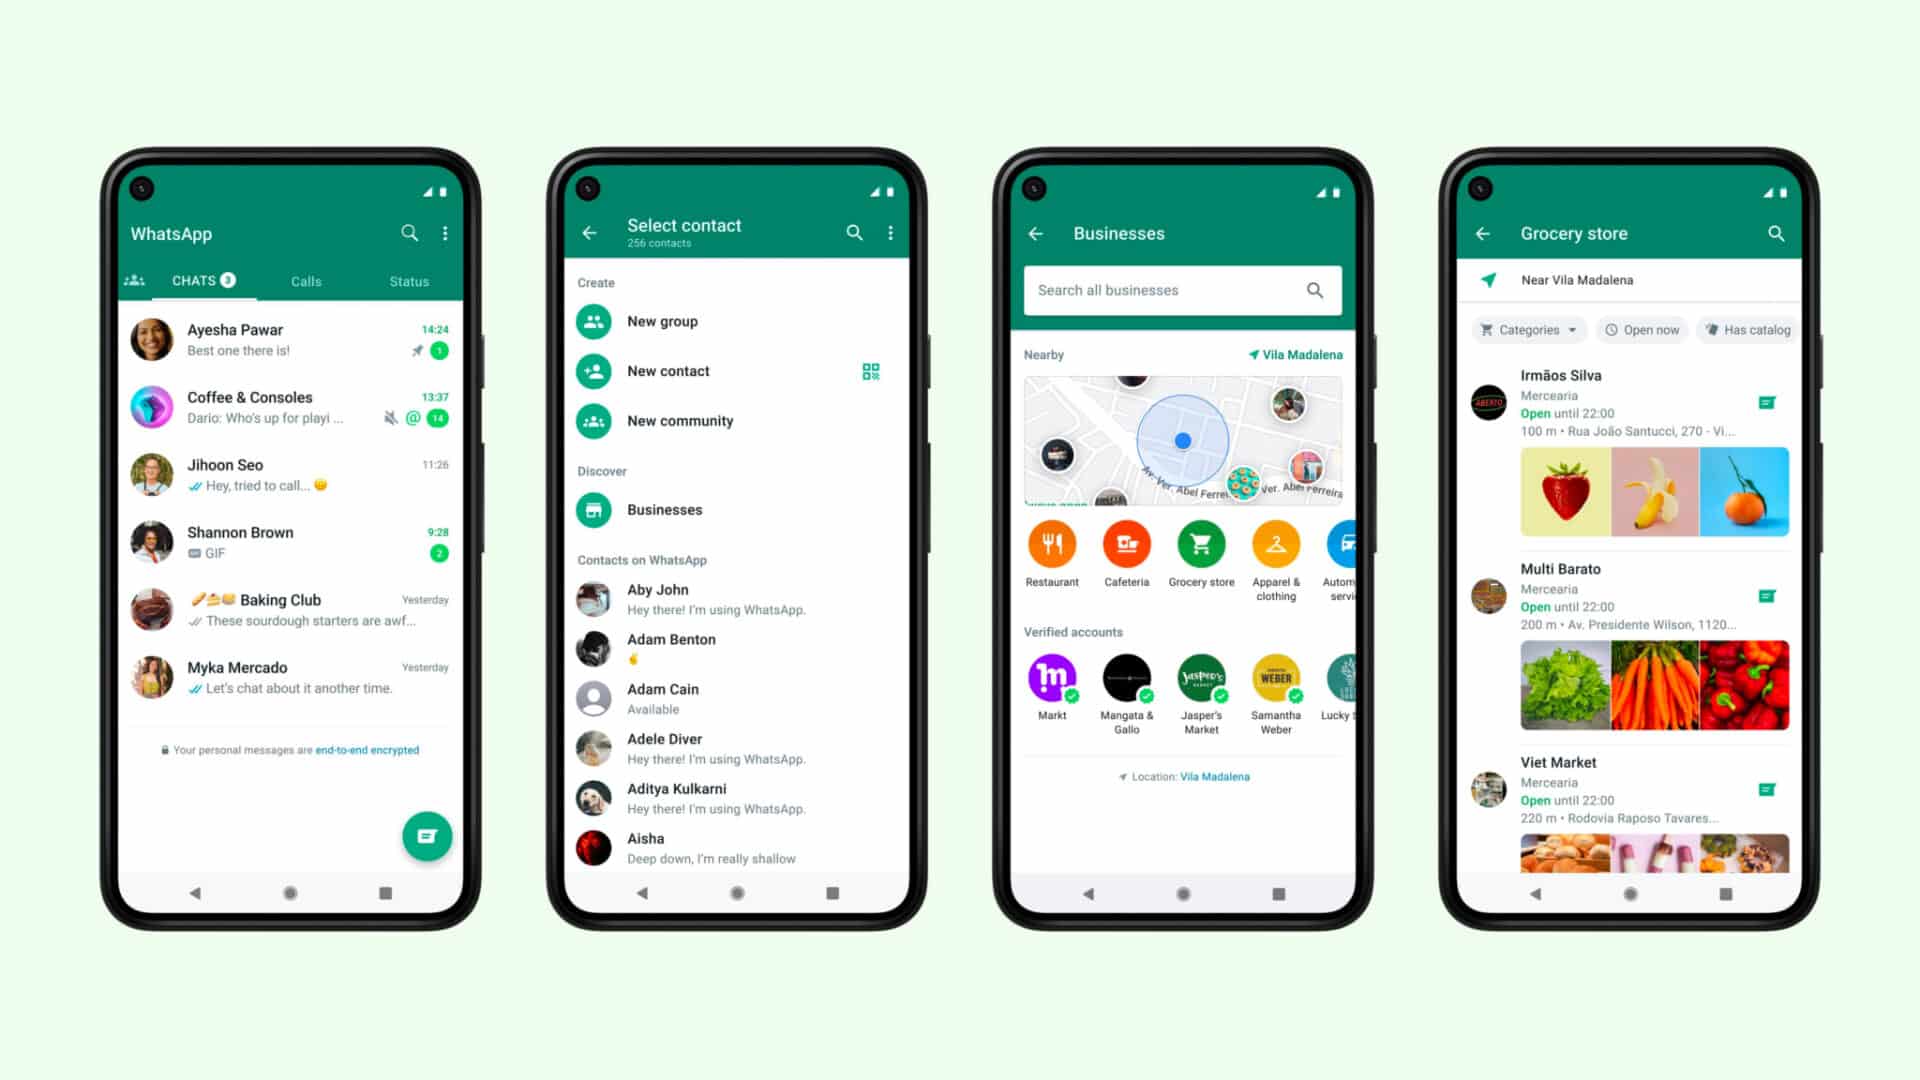Switch to the Calls tab
Viewport: 1920px width, 1080px height.
tap(306, 281)
